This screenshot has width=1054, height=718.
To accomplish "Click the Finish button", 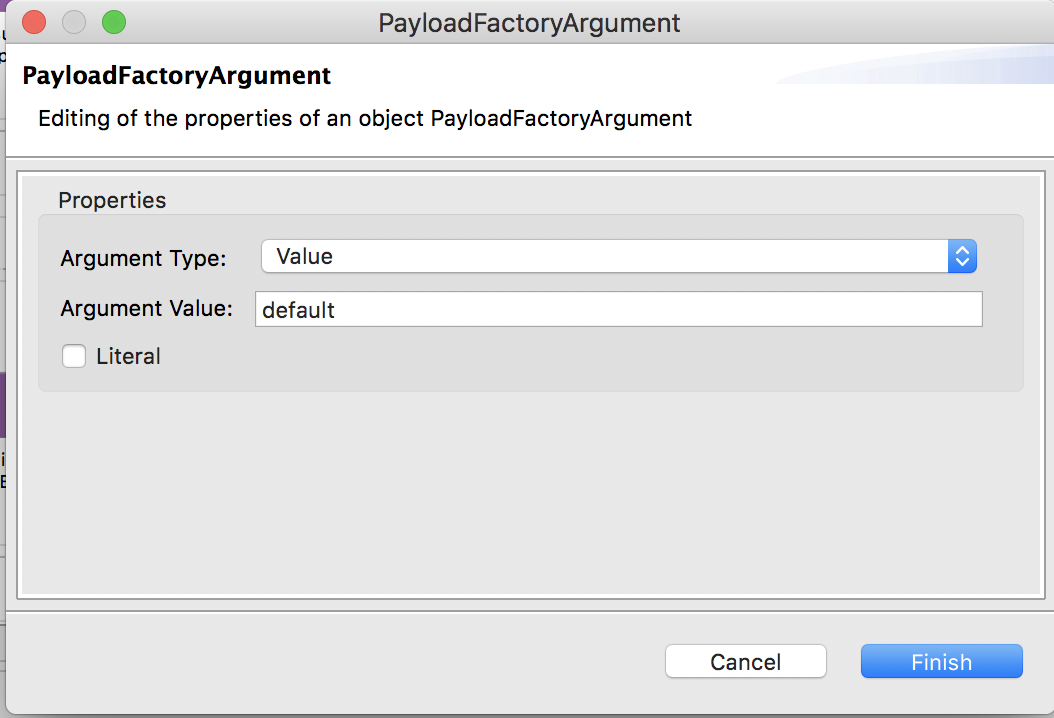I will pos(941,661).
